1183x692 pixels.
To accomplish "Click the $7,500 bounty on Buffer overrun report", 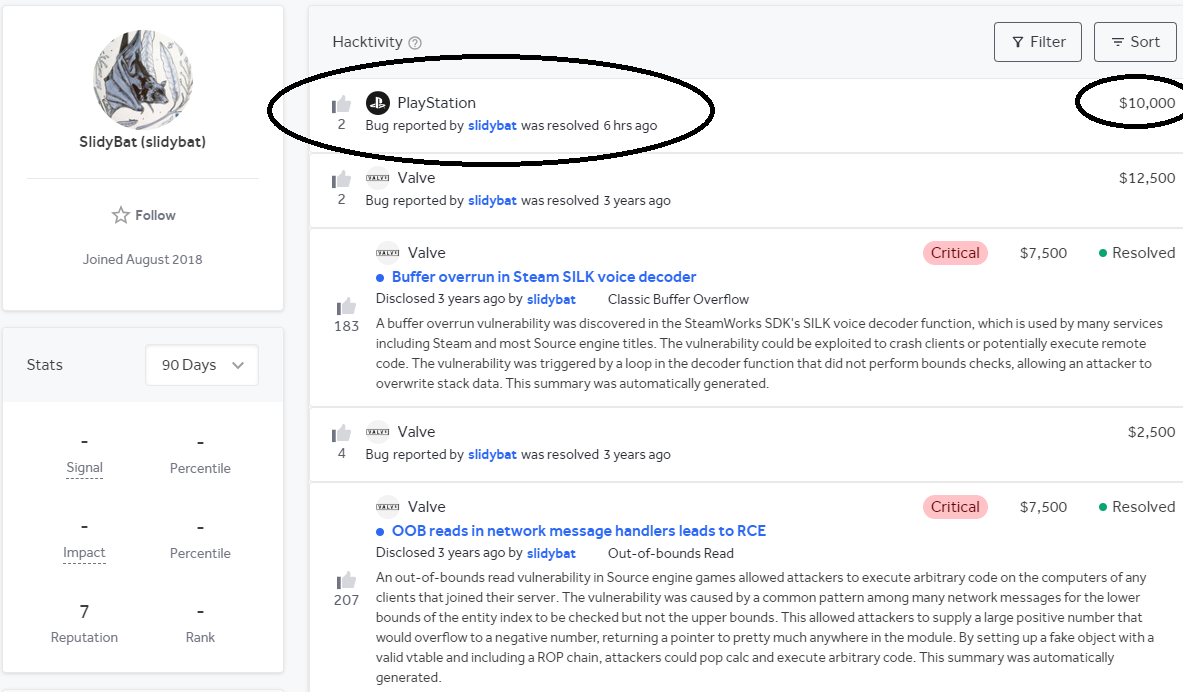I will (1043, 253).
